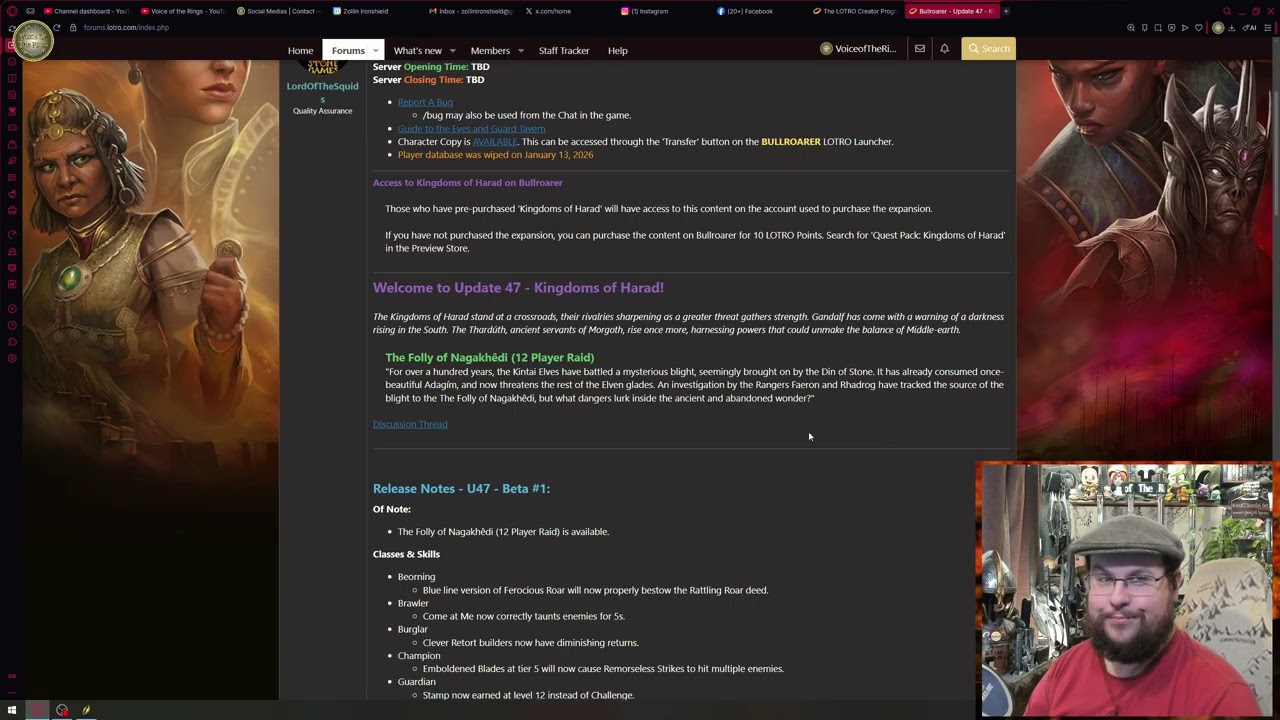Open the Help page link
This screenshot has height=720, width=1280.
[618, 50]
